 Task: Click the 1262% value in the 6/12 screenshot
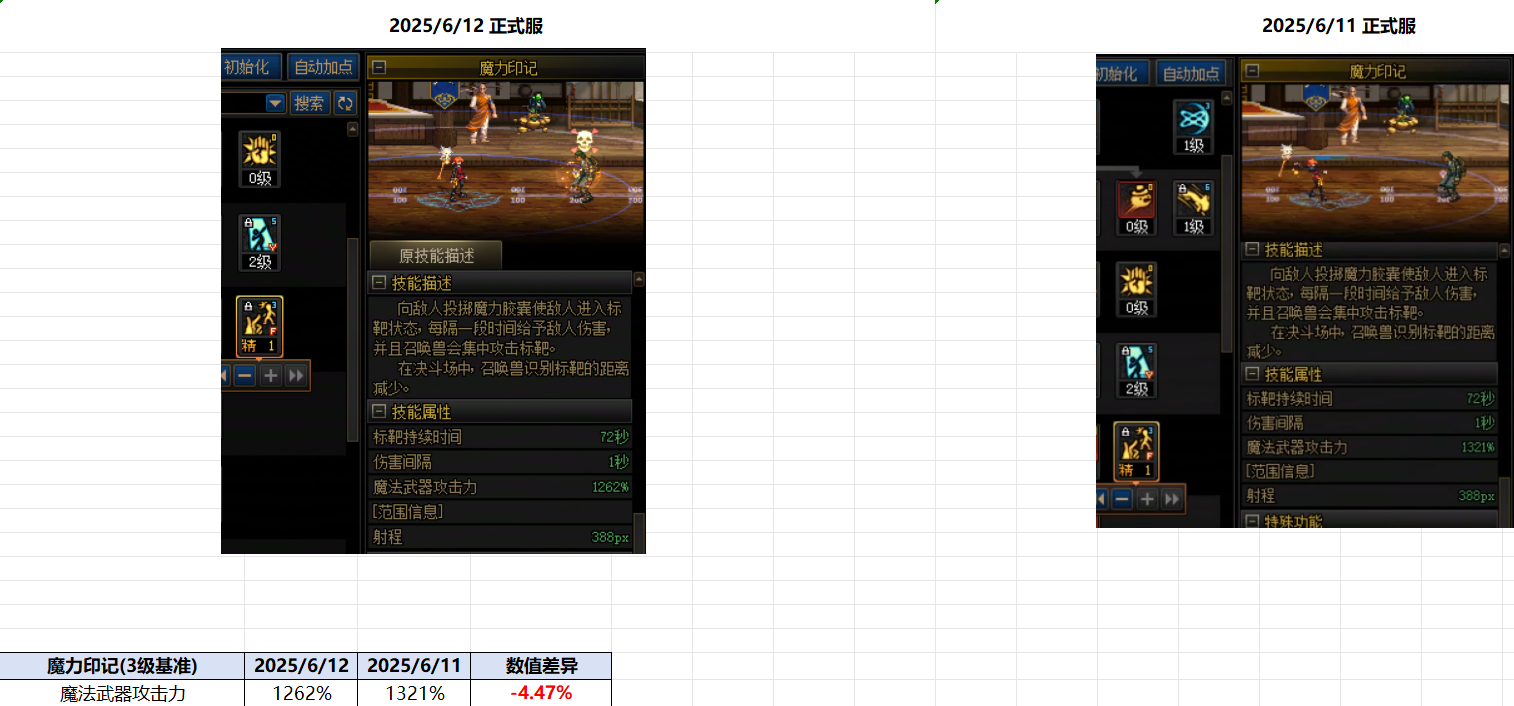point(610,488)
